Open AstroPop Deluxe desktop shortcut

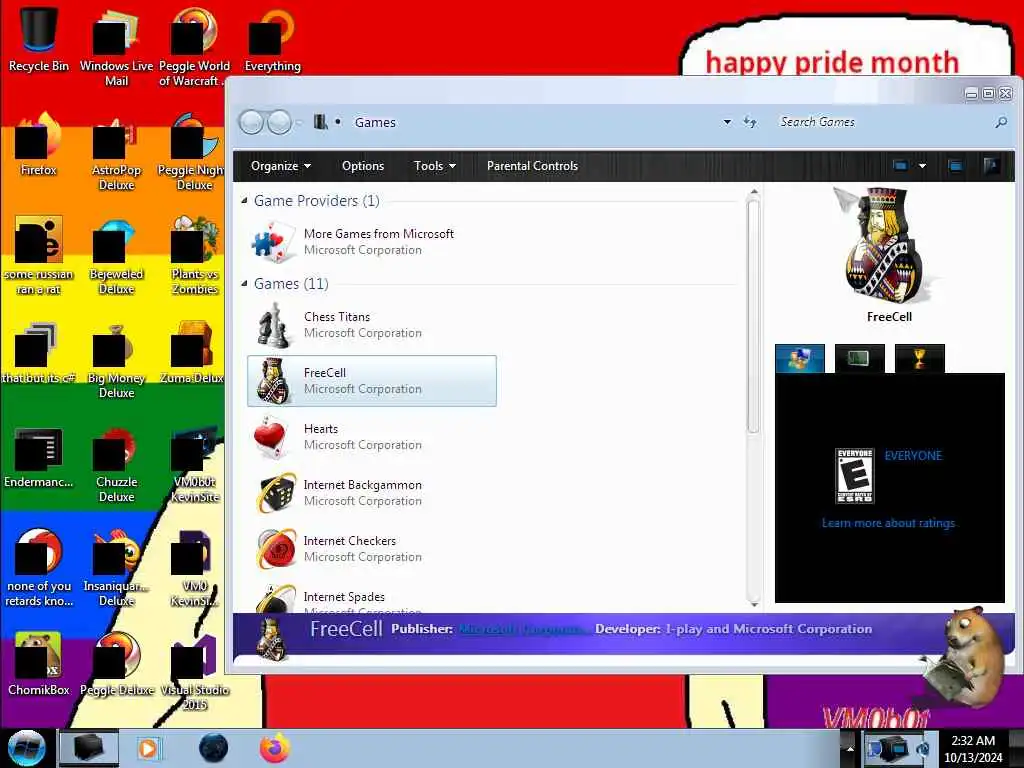(116, 152)
